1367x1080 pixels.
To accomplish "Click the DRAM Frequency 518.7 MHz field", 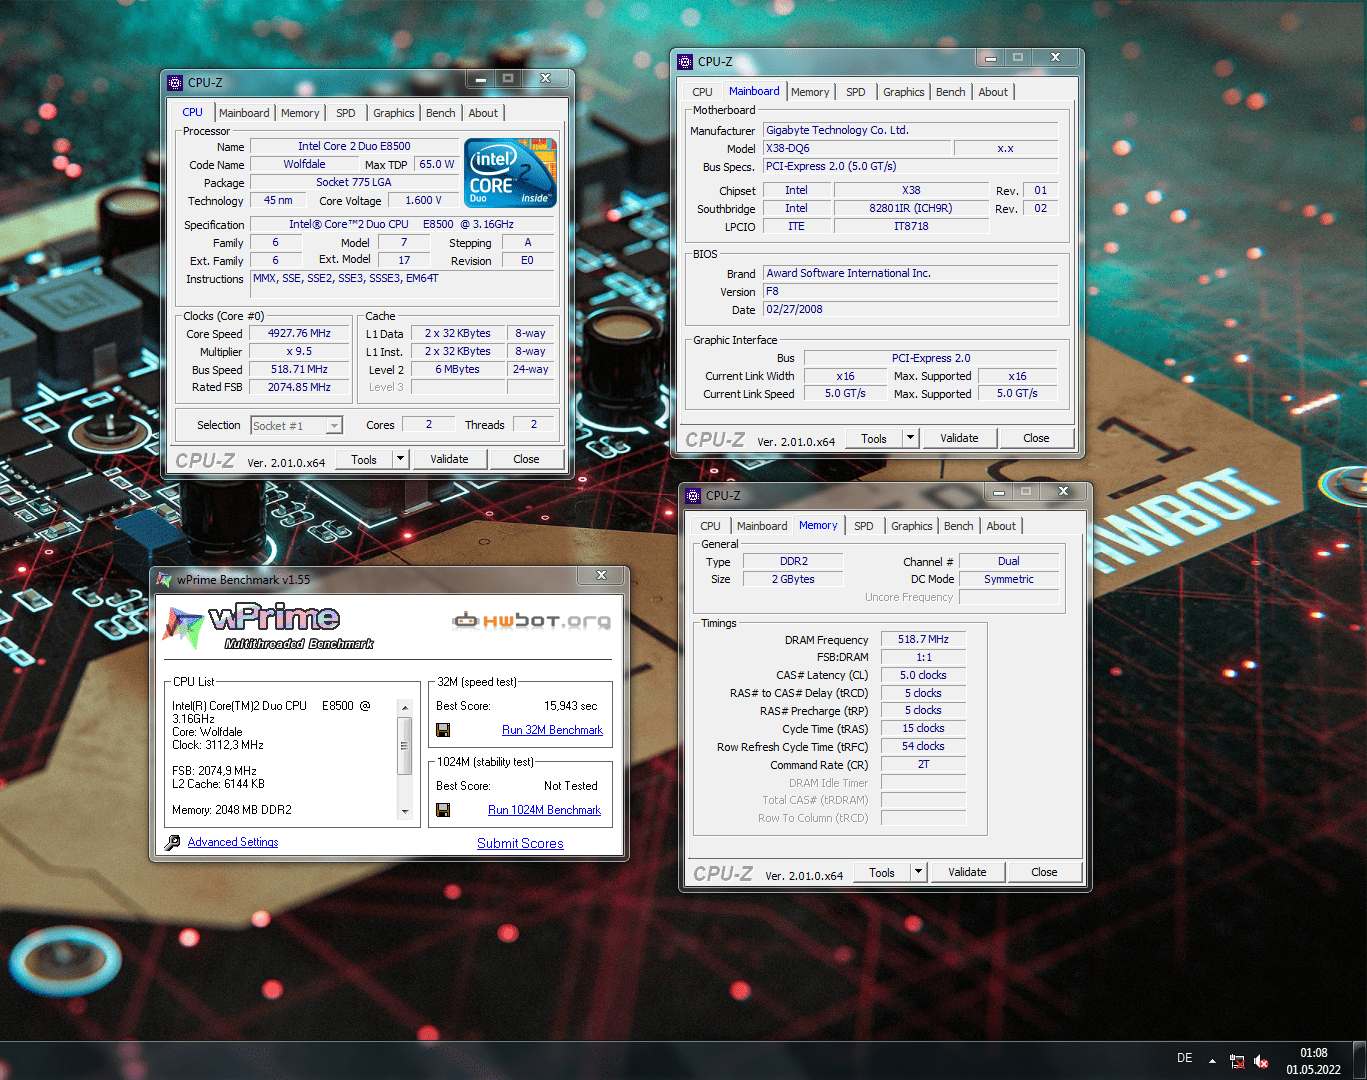I will click(x=923, y=639).
